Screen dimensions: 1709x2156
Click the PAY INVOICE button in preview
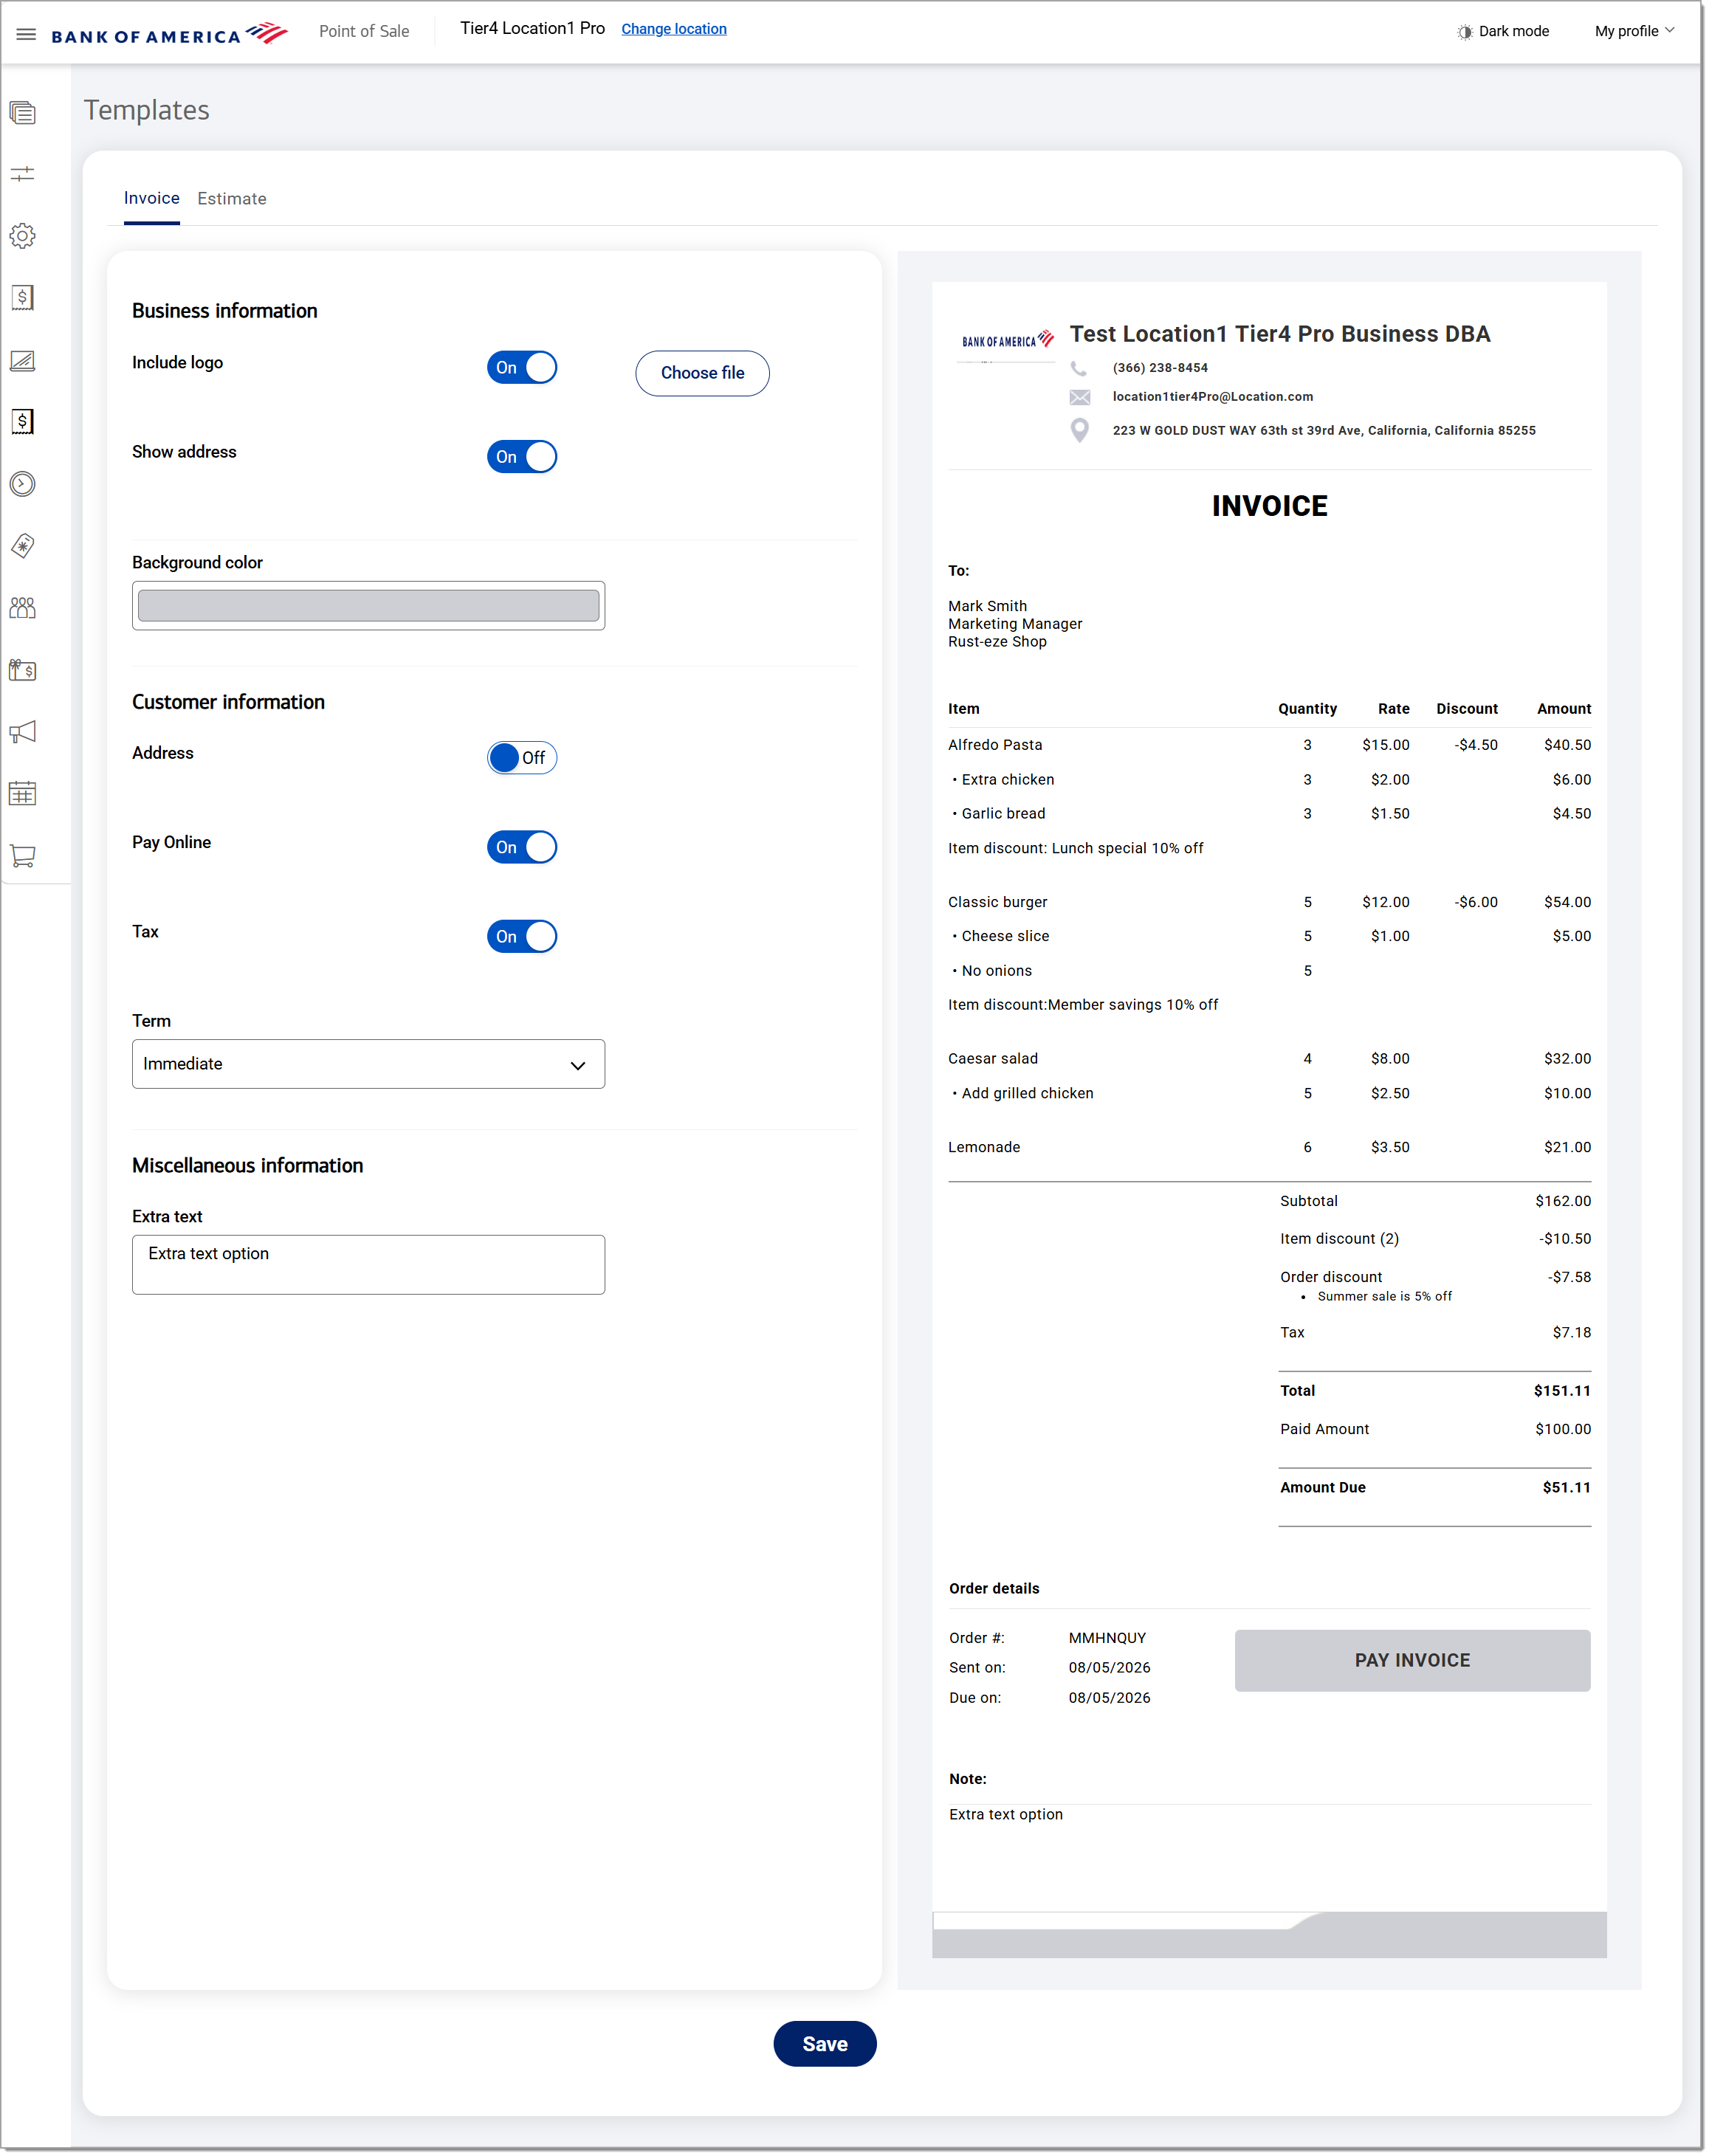coord(1412,1661)
